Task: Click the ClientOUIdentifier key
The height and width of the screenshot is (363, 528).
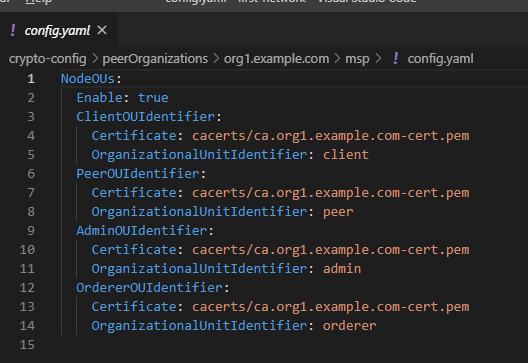Action: pyautogui.click(x=145, y=117)
